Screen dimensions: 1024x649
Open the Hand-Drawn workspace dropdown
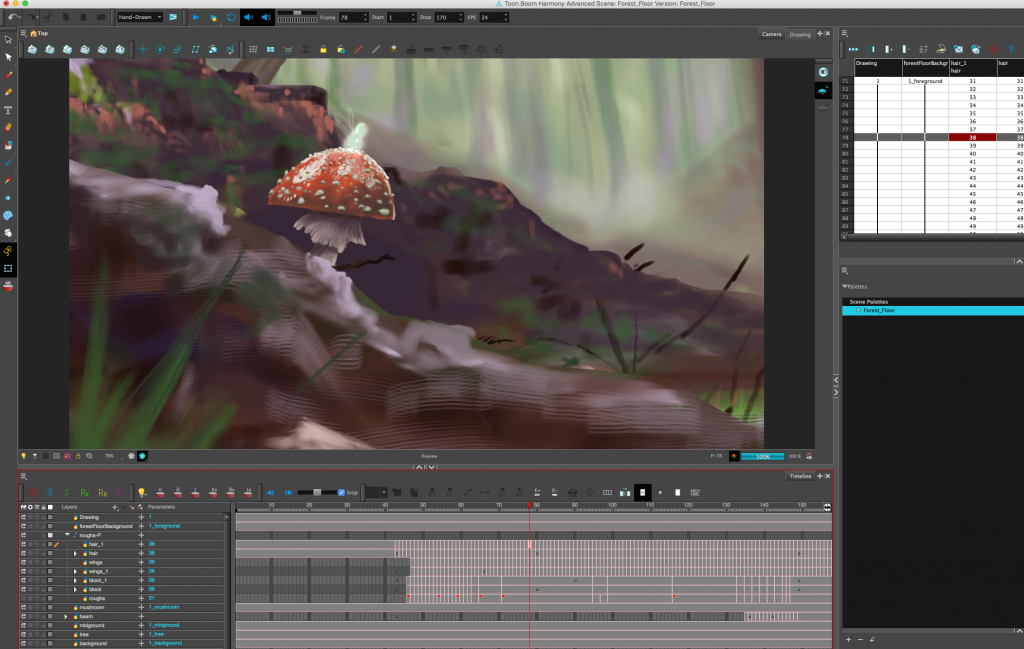140,17
